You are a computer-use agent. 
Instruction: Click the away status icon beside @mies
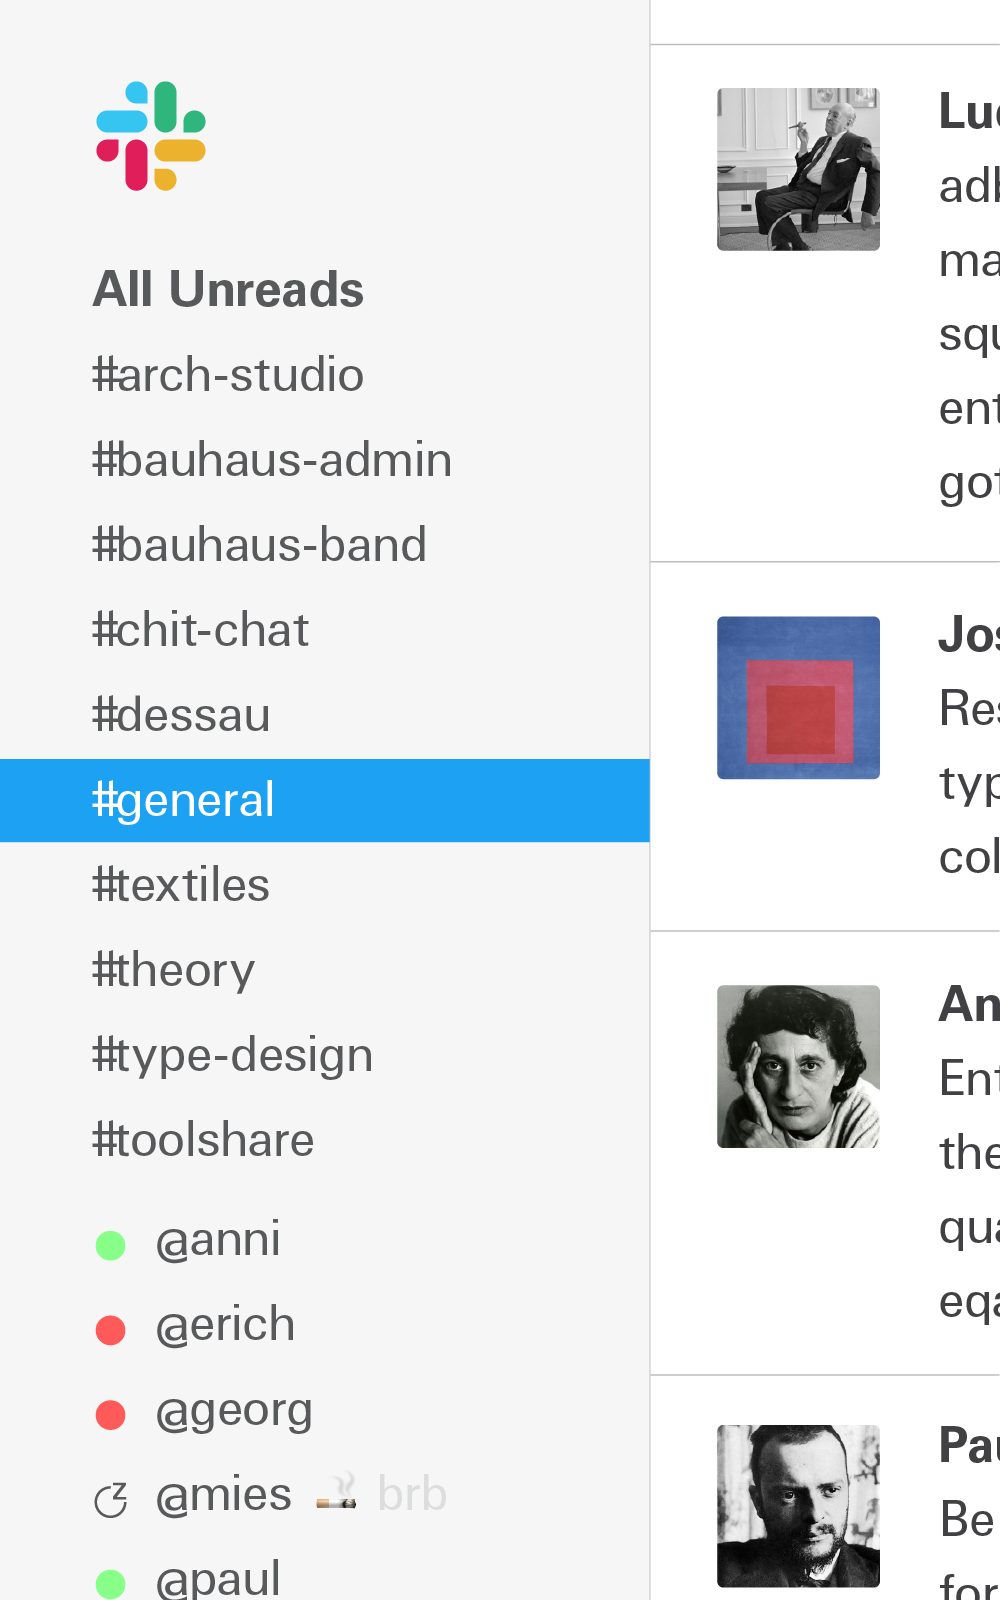(x=110, y=1500)
